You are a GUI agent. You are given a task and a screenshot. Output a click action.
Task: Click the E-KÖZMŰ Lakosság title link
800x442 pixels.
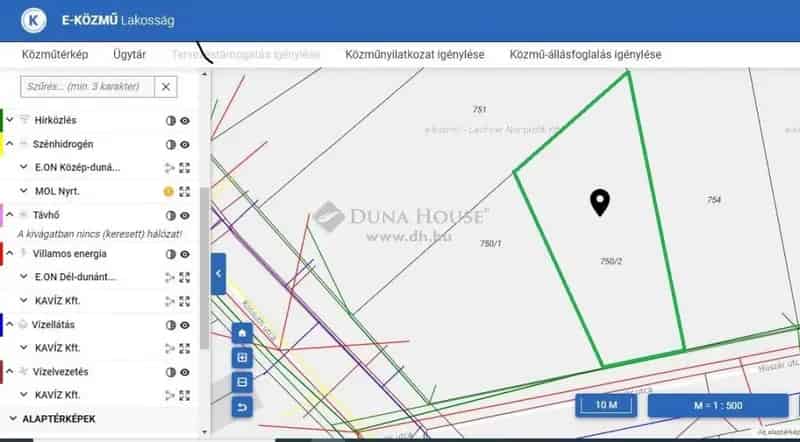click(x=118, y=21)
